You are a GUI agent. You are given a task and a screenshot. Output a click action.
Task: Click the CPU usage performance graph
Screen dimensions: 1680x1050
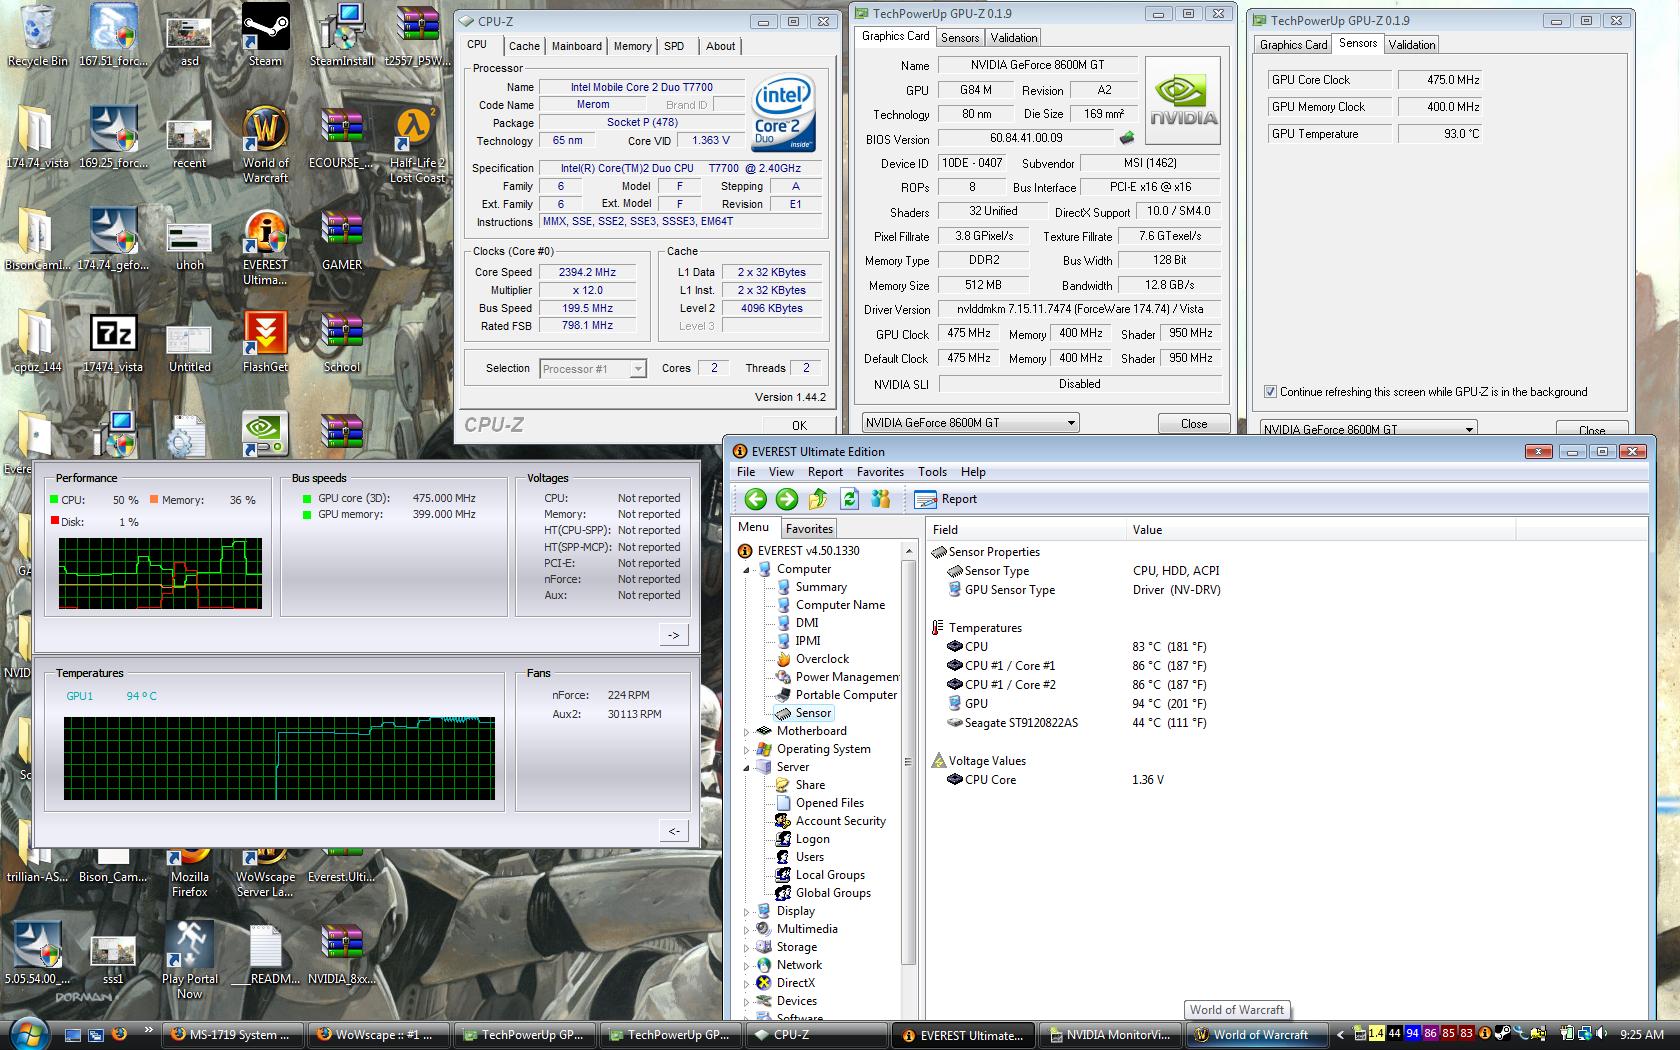[x=160, y=573]
